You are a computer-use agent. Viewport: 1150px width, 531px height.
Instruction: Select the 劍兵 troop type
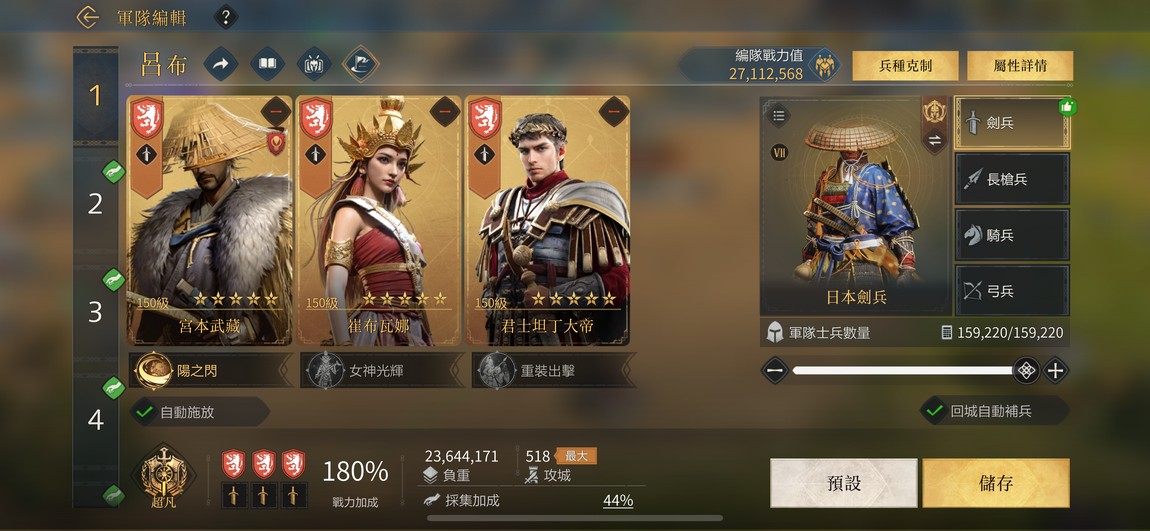pyautogui.click(x=1011, y=123)
